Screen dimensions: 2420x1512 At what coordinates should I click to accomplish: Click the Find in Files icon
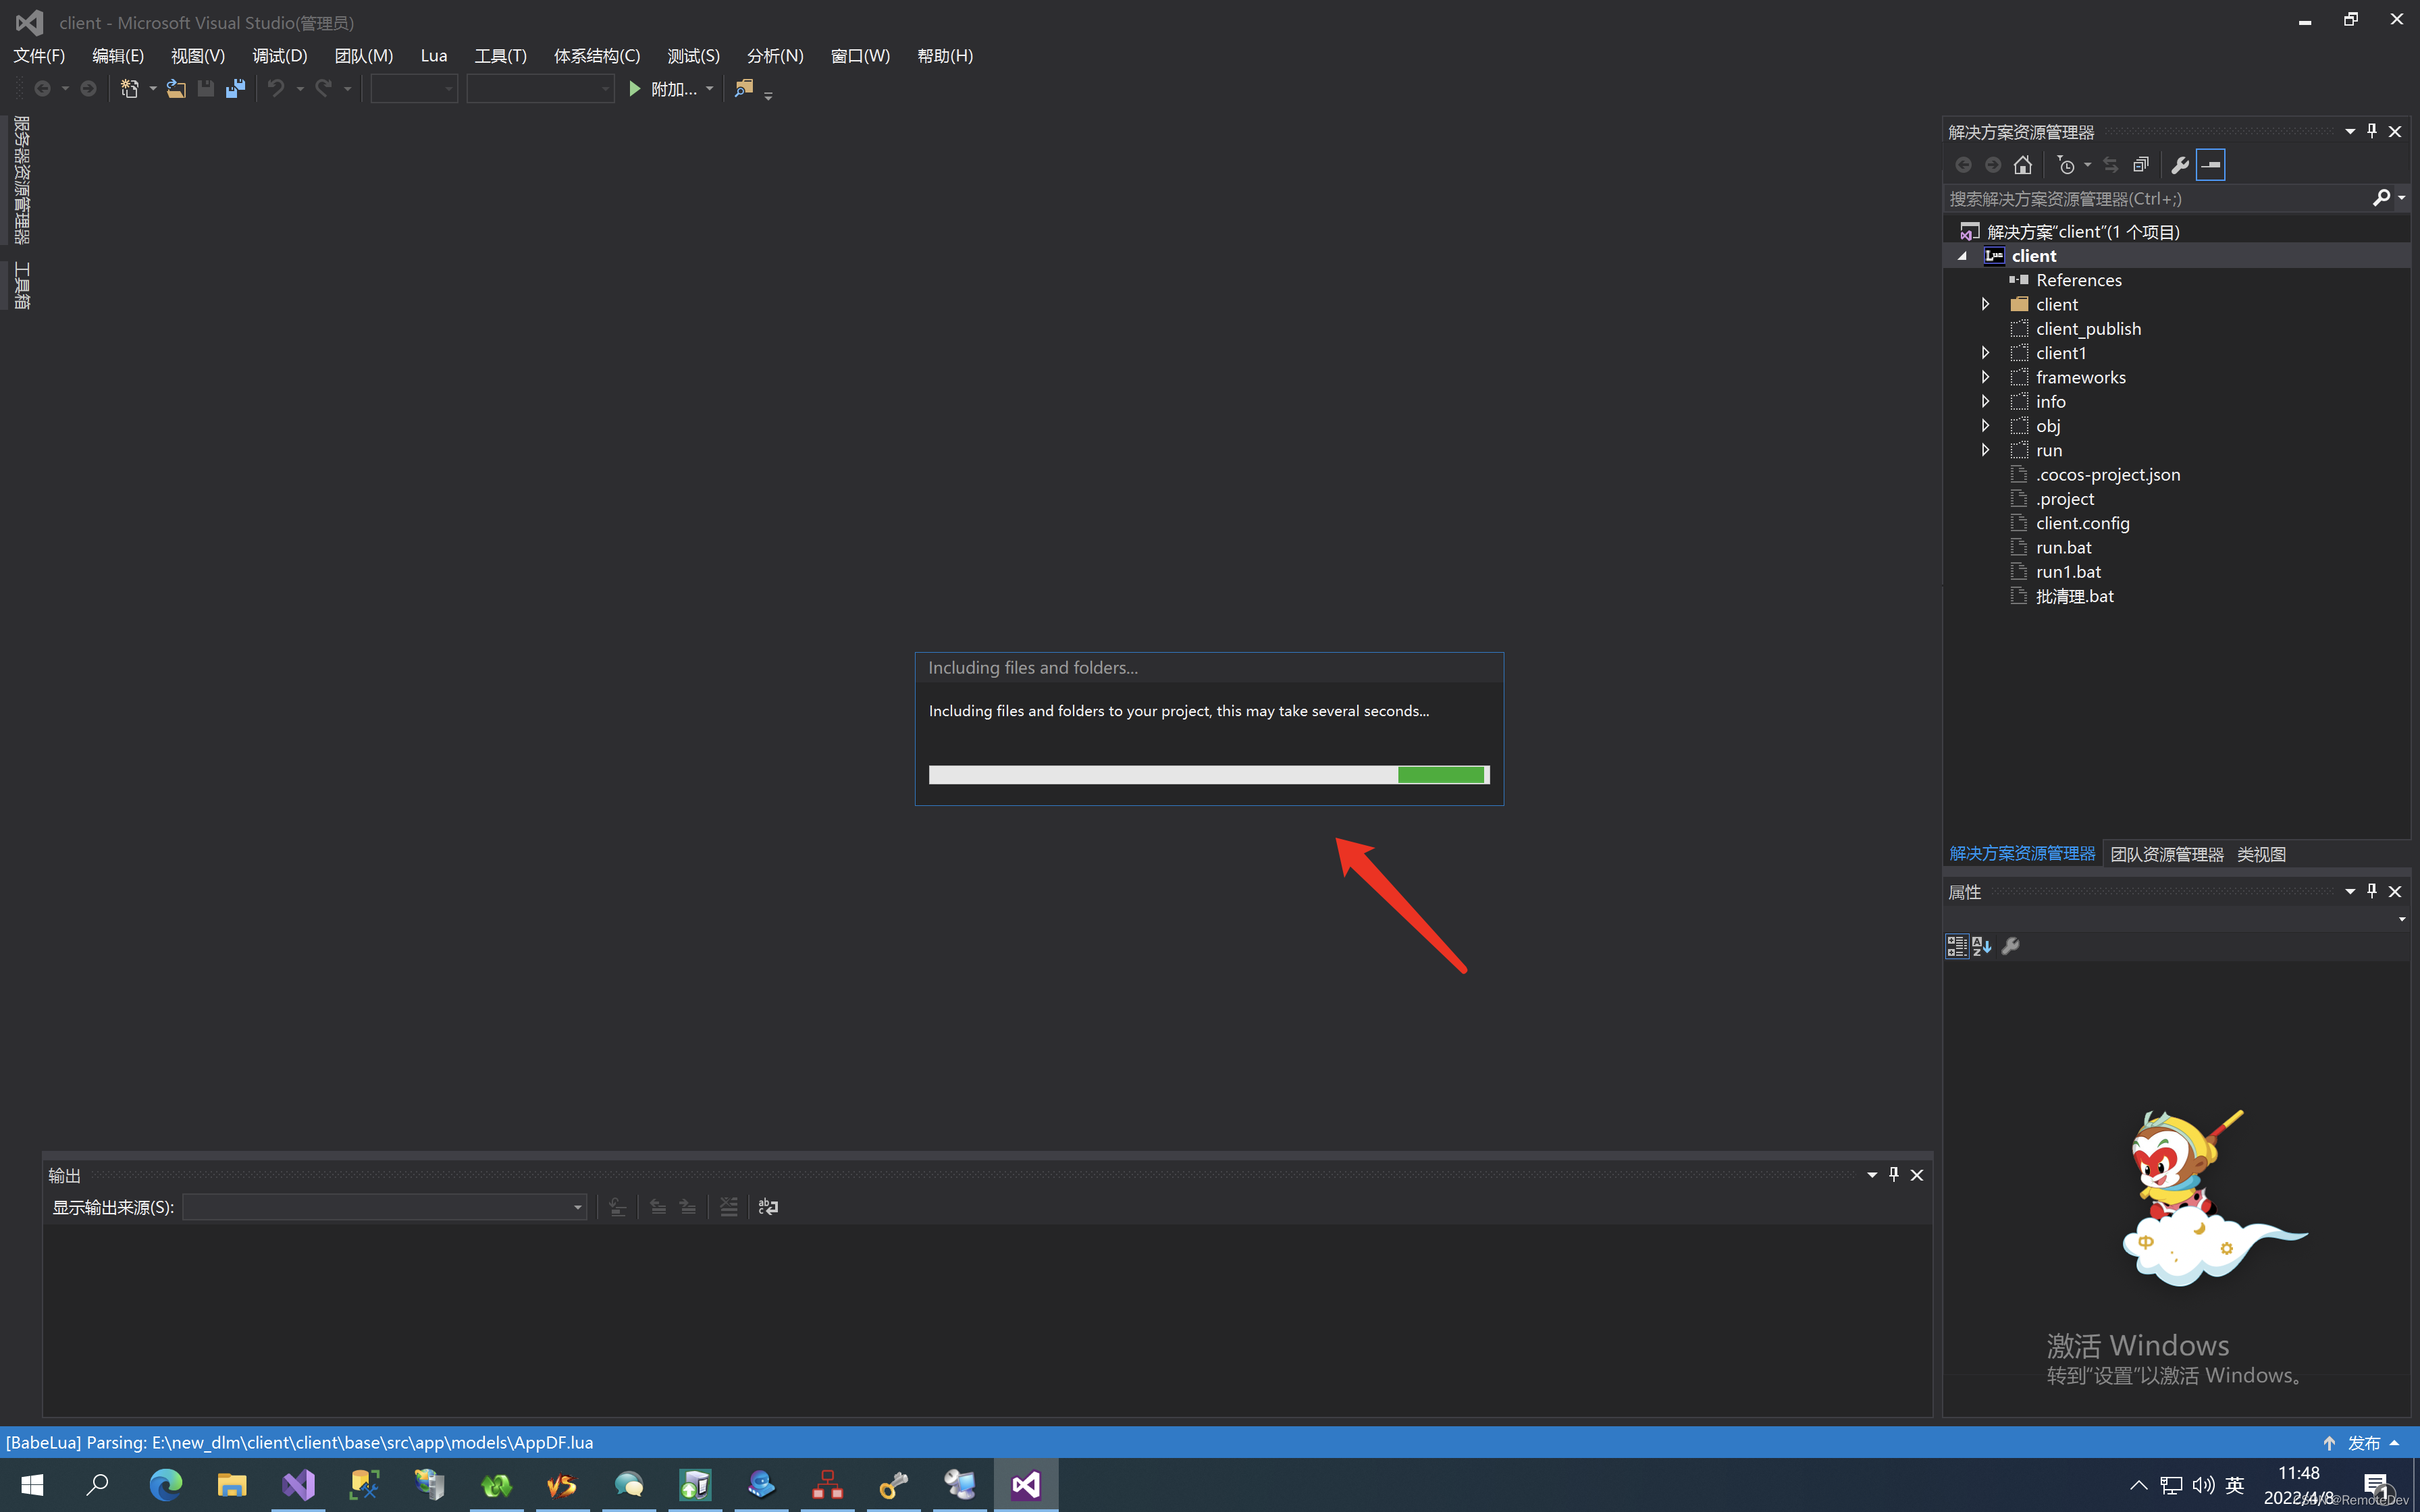(743, 89)
